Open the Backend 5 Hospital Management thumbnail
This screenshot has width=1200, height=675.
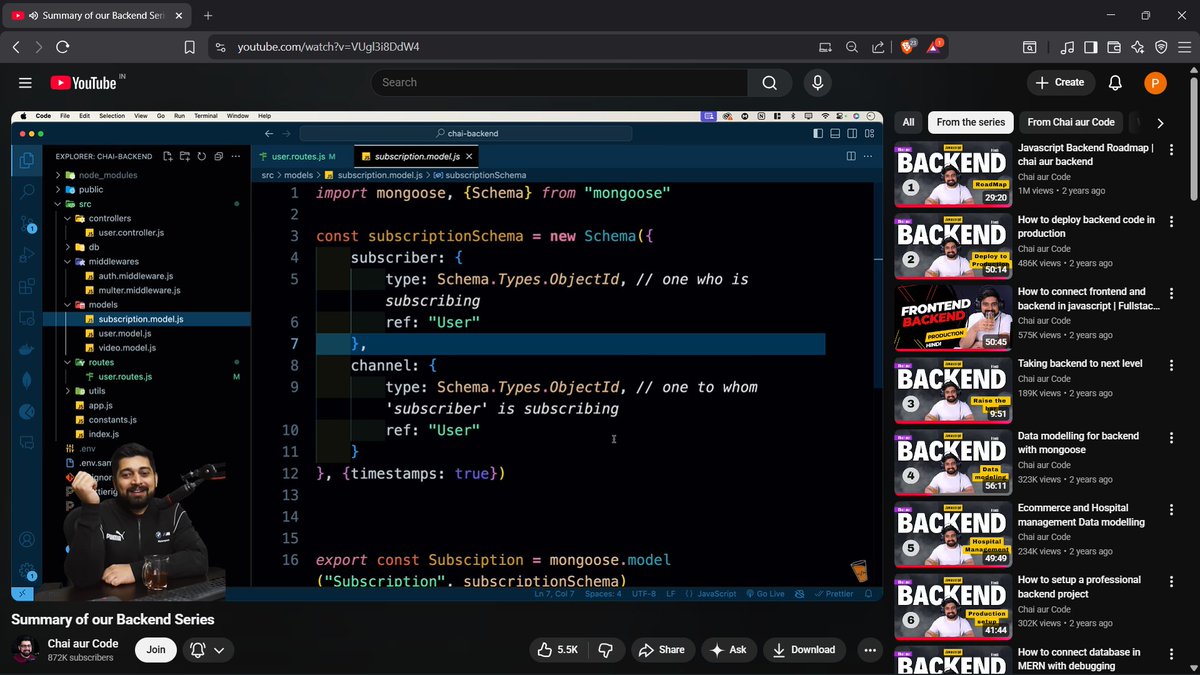click(x=953, y=533)
